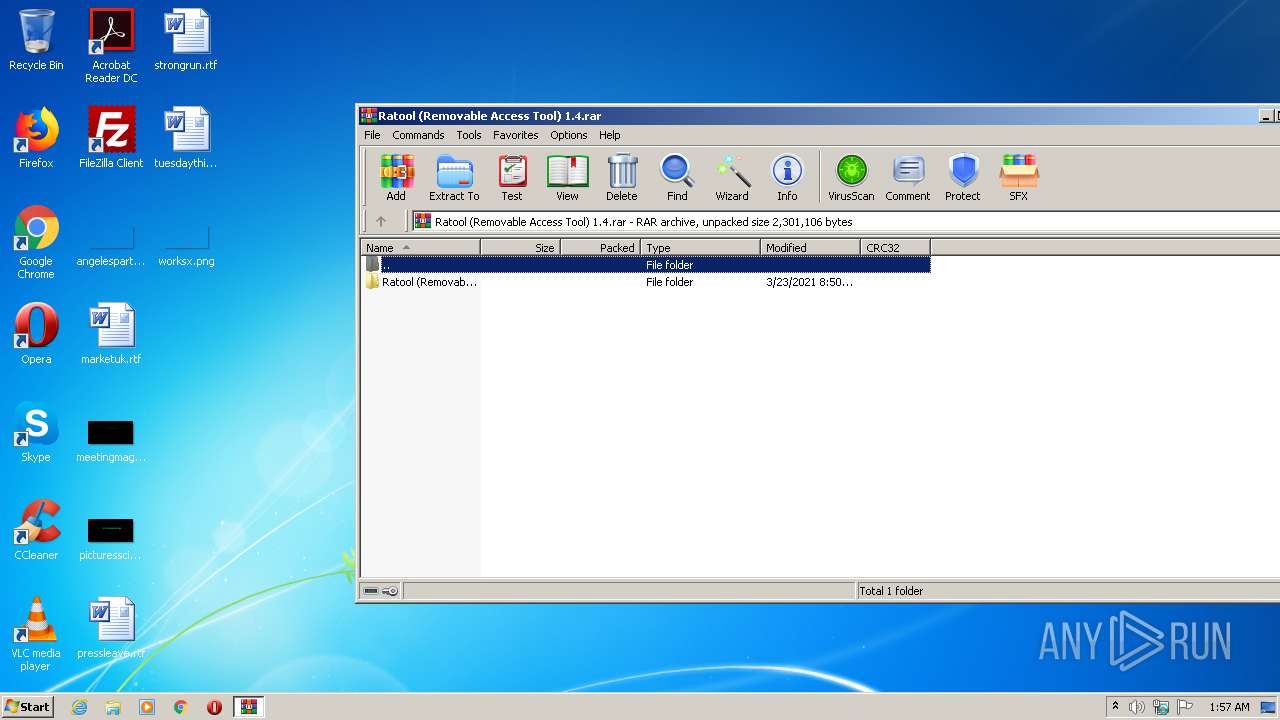
Task: Click the archive path address field
Action: (845, 222)
